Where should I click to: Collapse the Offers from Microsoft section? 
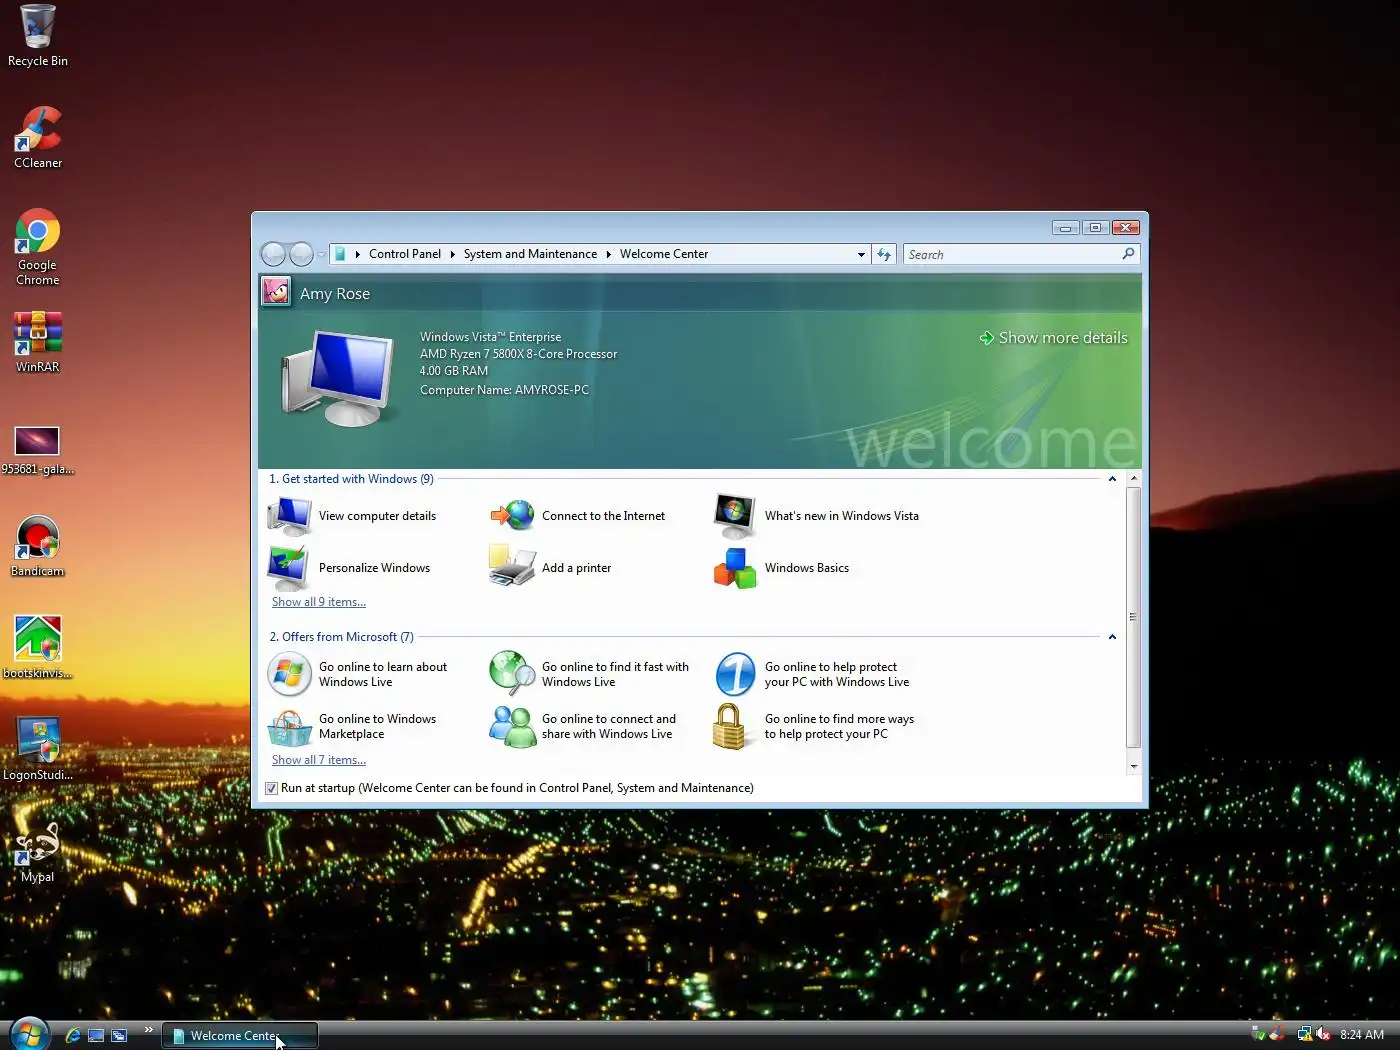pyautogui.click(x=1112, y=637)
